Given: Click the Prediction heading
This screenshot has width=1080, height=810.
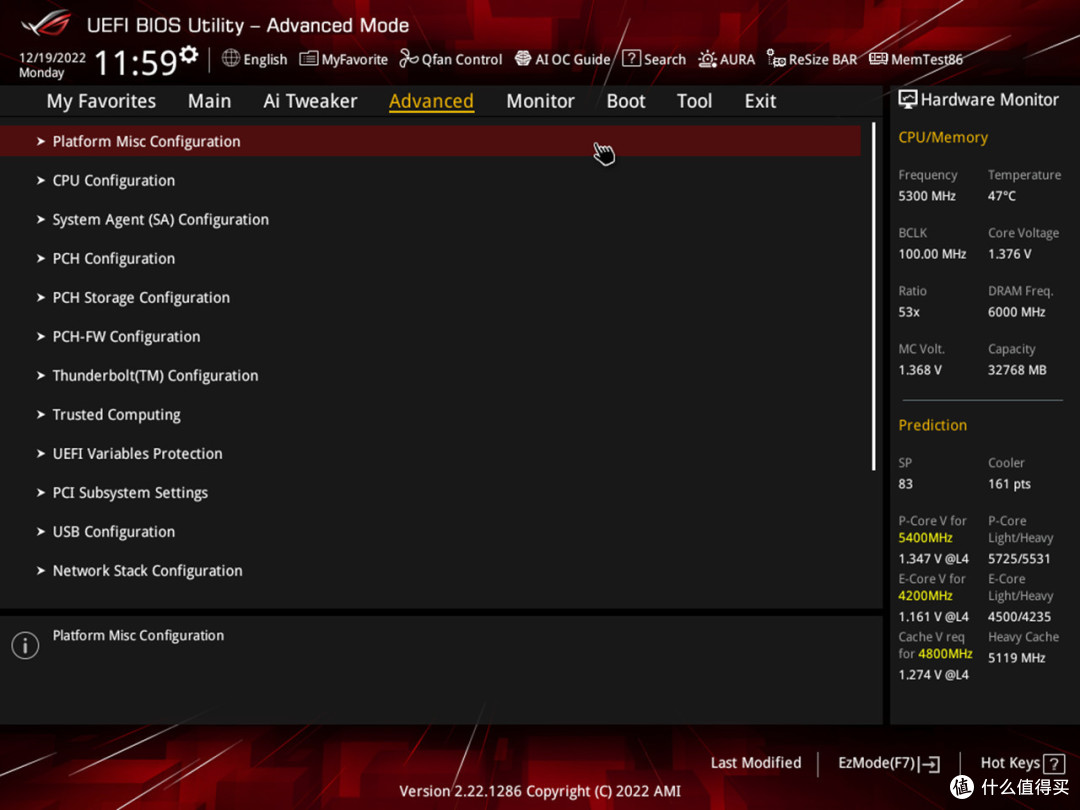Looking at the screenshot, I should click(933, 425).
